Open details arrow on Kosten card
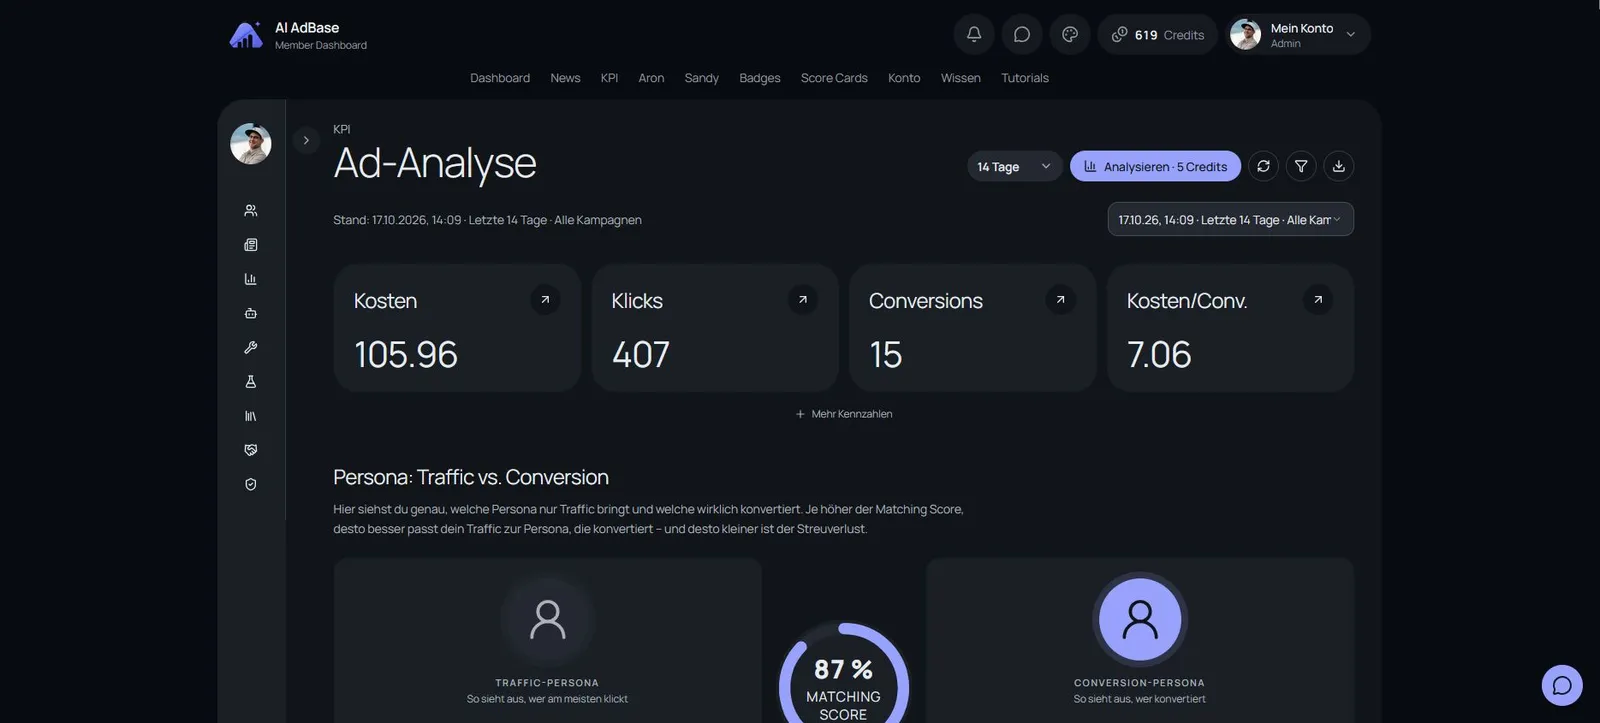The image size is (1600, 723). (545, 299)
